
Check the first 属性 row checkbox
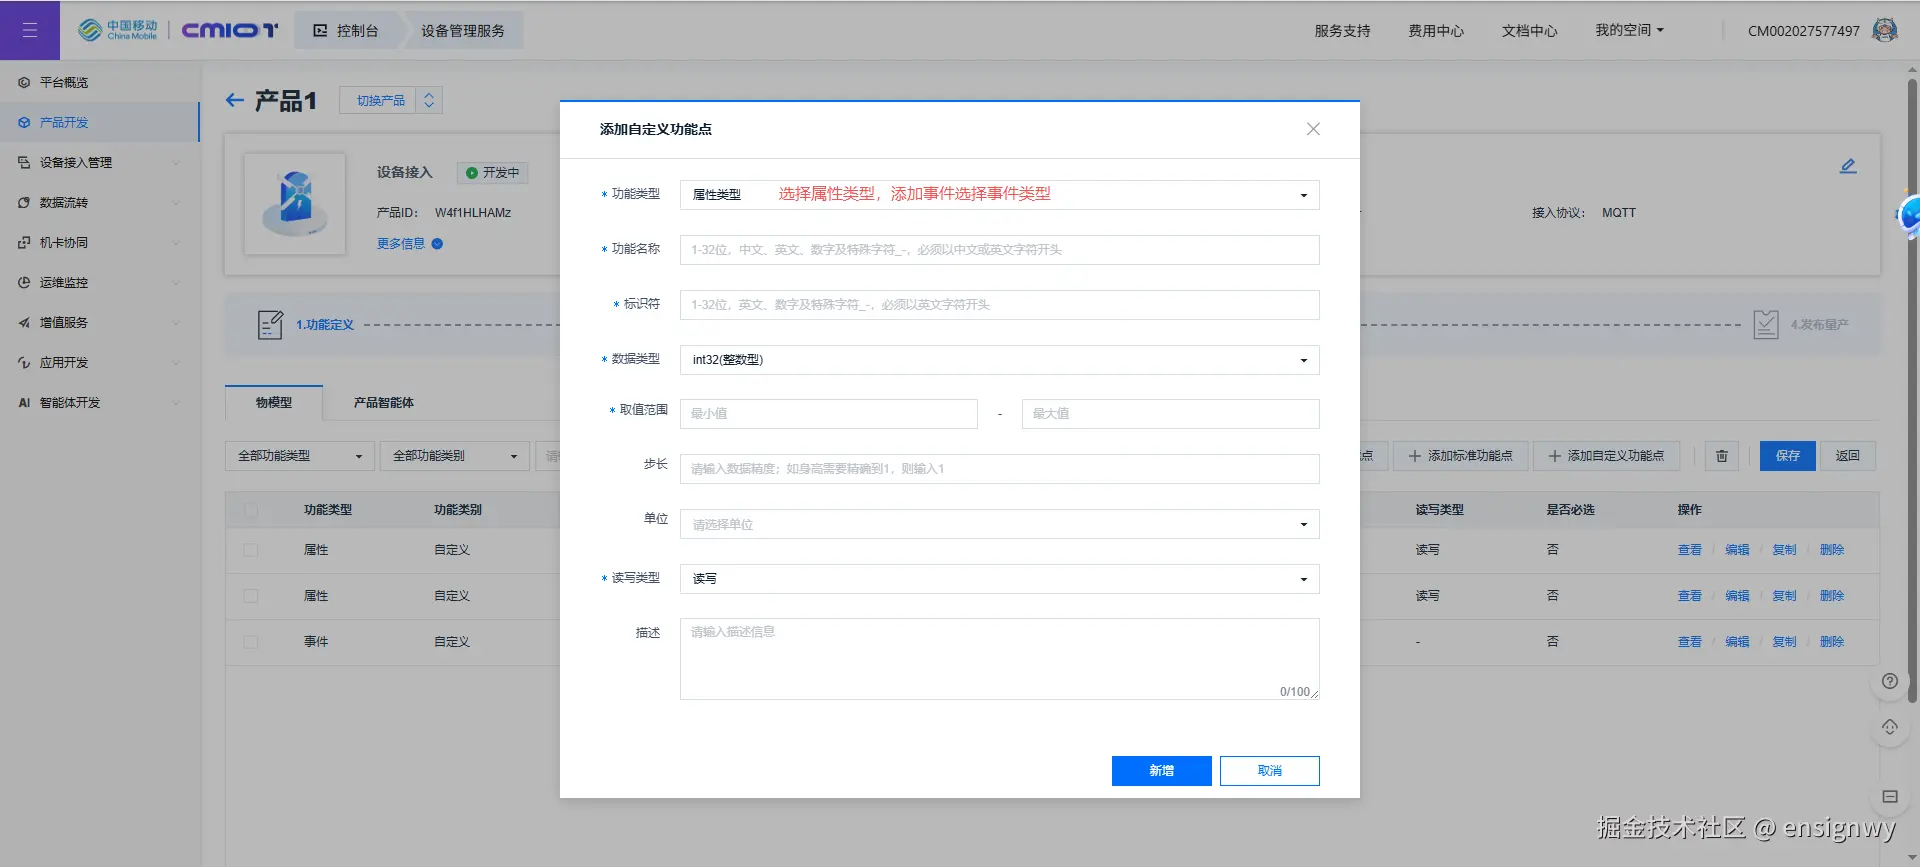click(x=251, y=550)
